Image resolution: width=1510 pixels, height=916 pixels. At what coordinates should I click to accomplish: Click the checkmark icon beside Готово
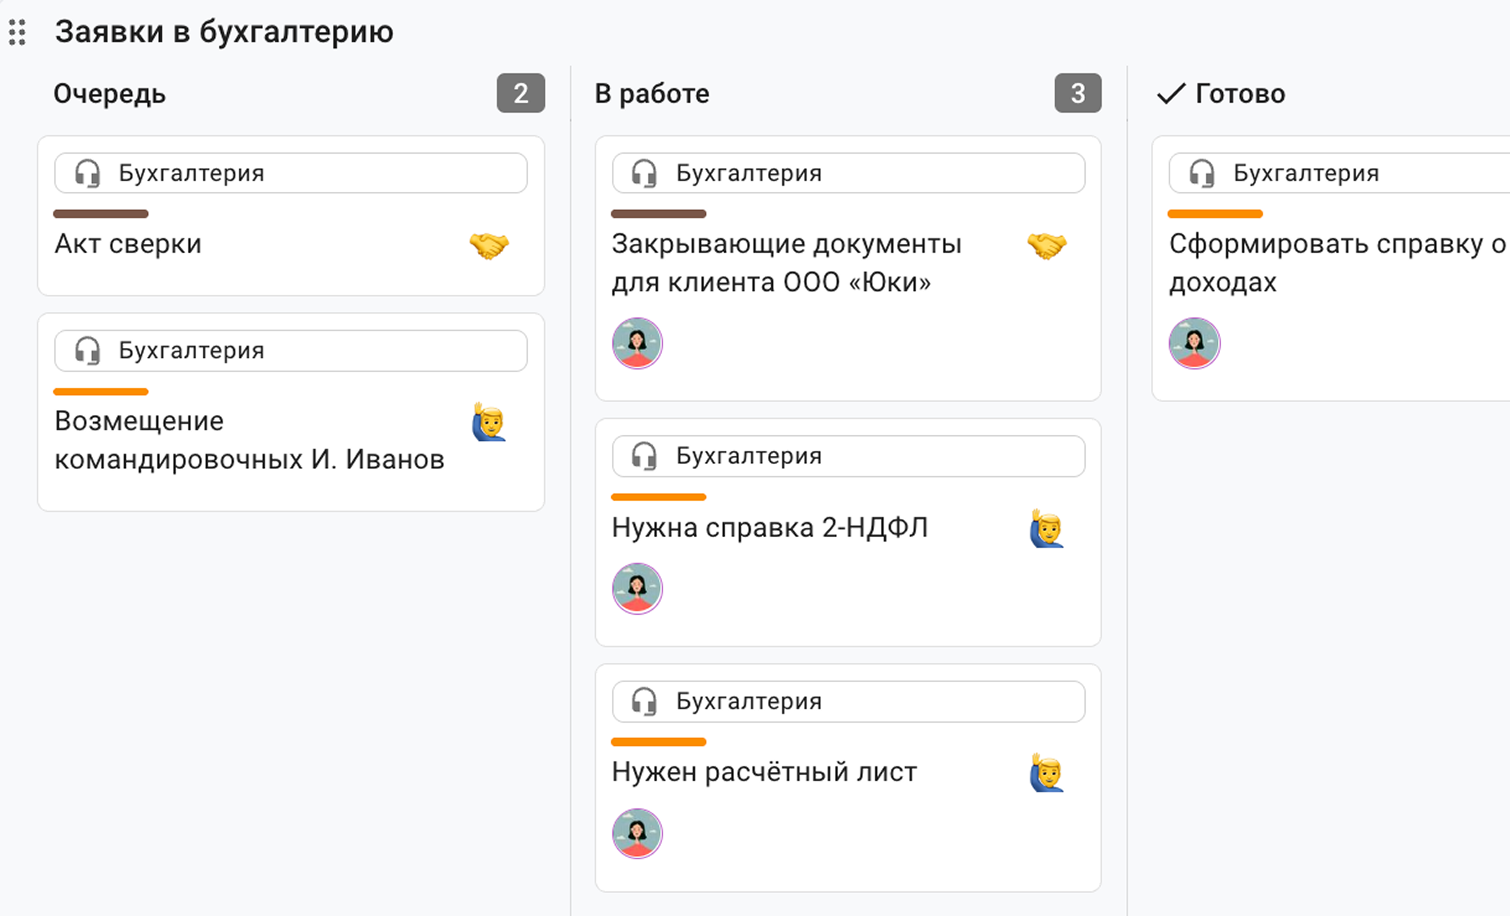1170,94
